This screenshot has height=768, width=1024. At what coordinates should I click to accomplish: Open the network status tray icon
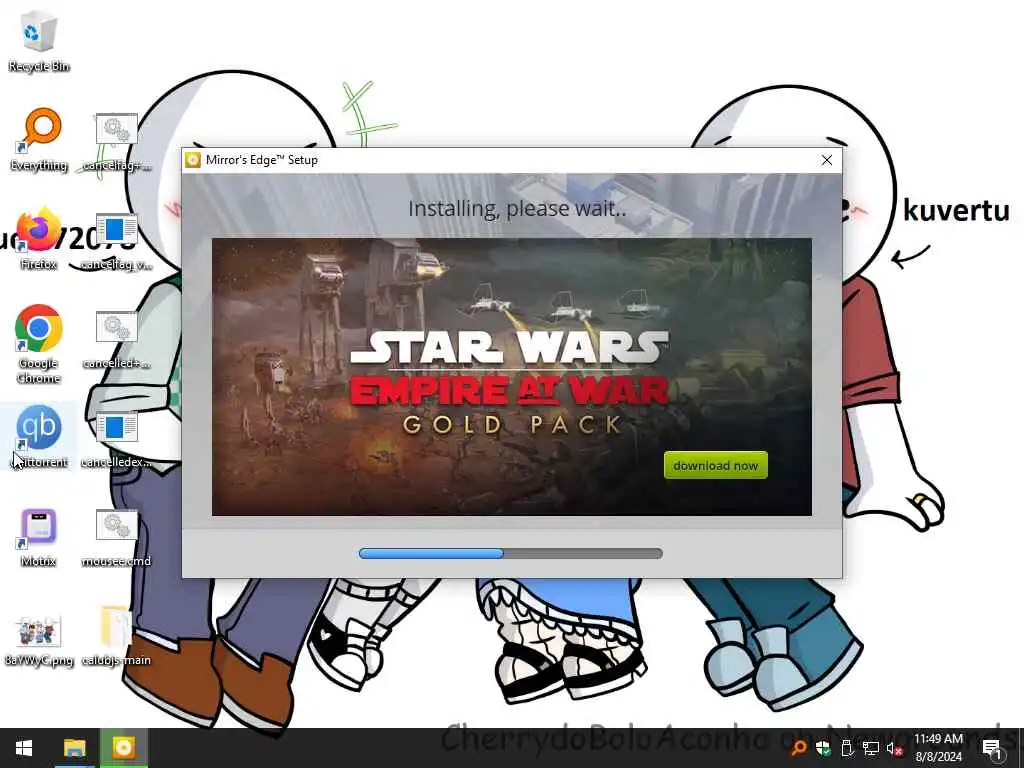click(871, 748)
